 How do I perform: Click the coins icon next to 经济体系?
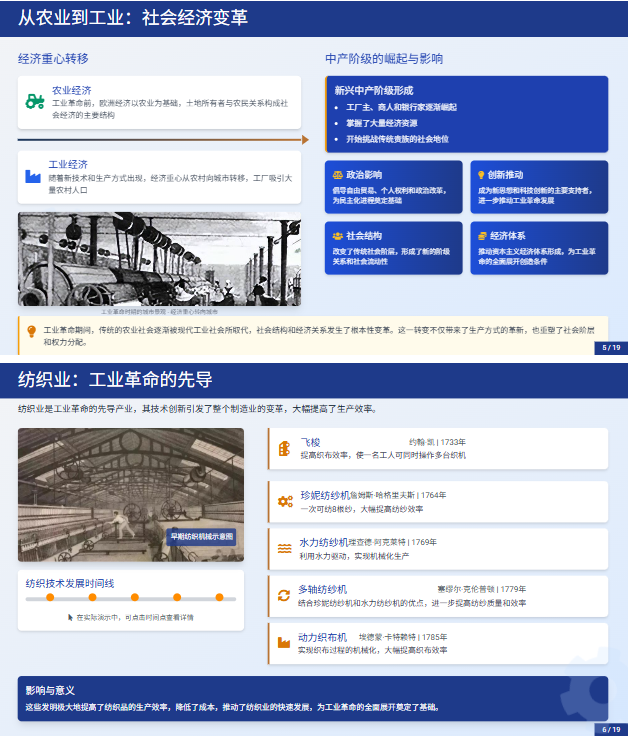pyautogui.click(x=483, y=236)
